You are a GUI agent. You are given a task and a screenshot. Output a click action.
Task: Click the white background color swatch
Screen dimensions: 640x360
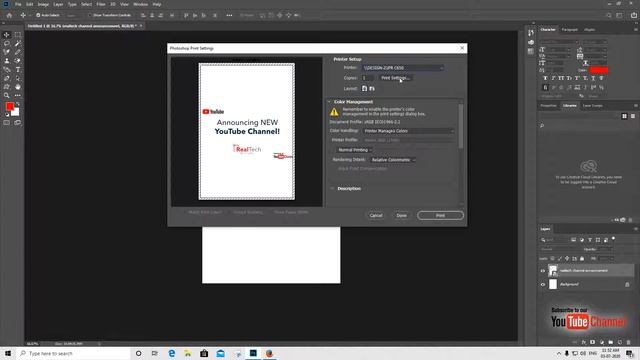[x=16, y=113]
